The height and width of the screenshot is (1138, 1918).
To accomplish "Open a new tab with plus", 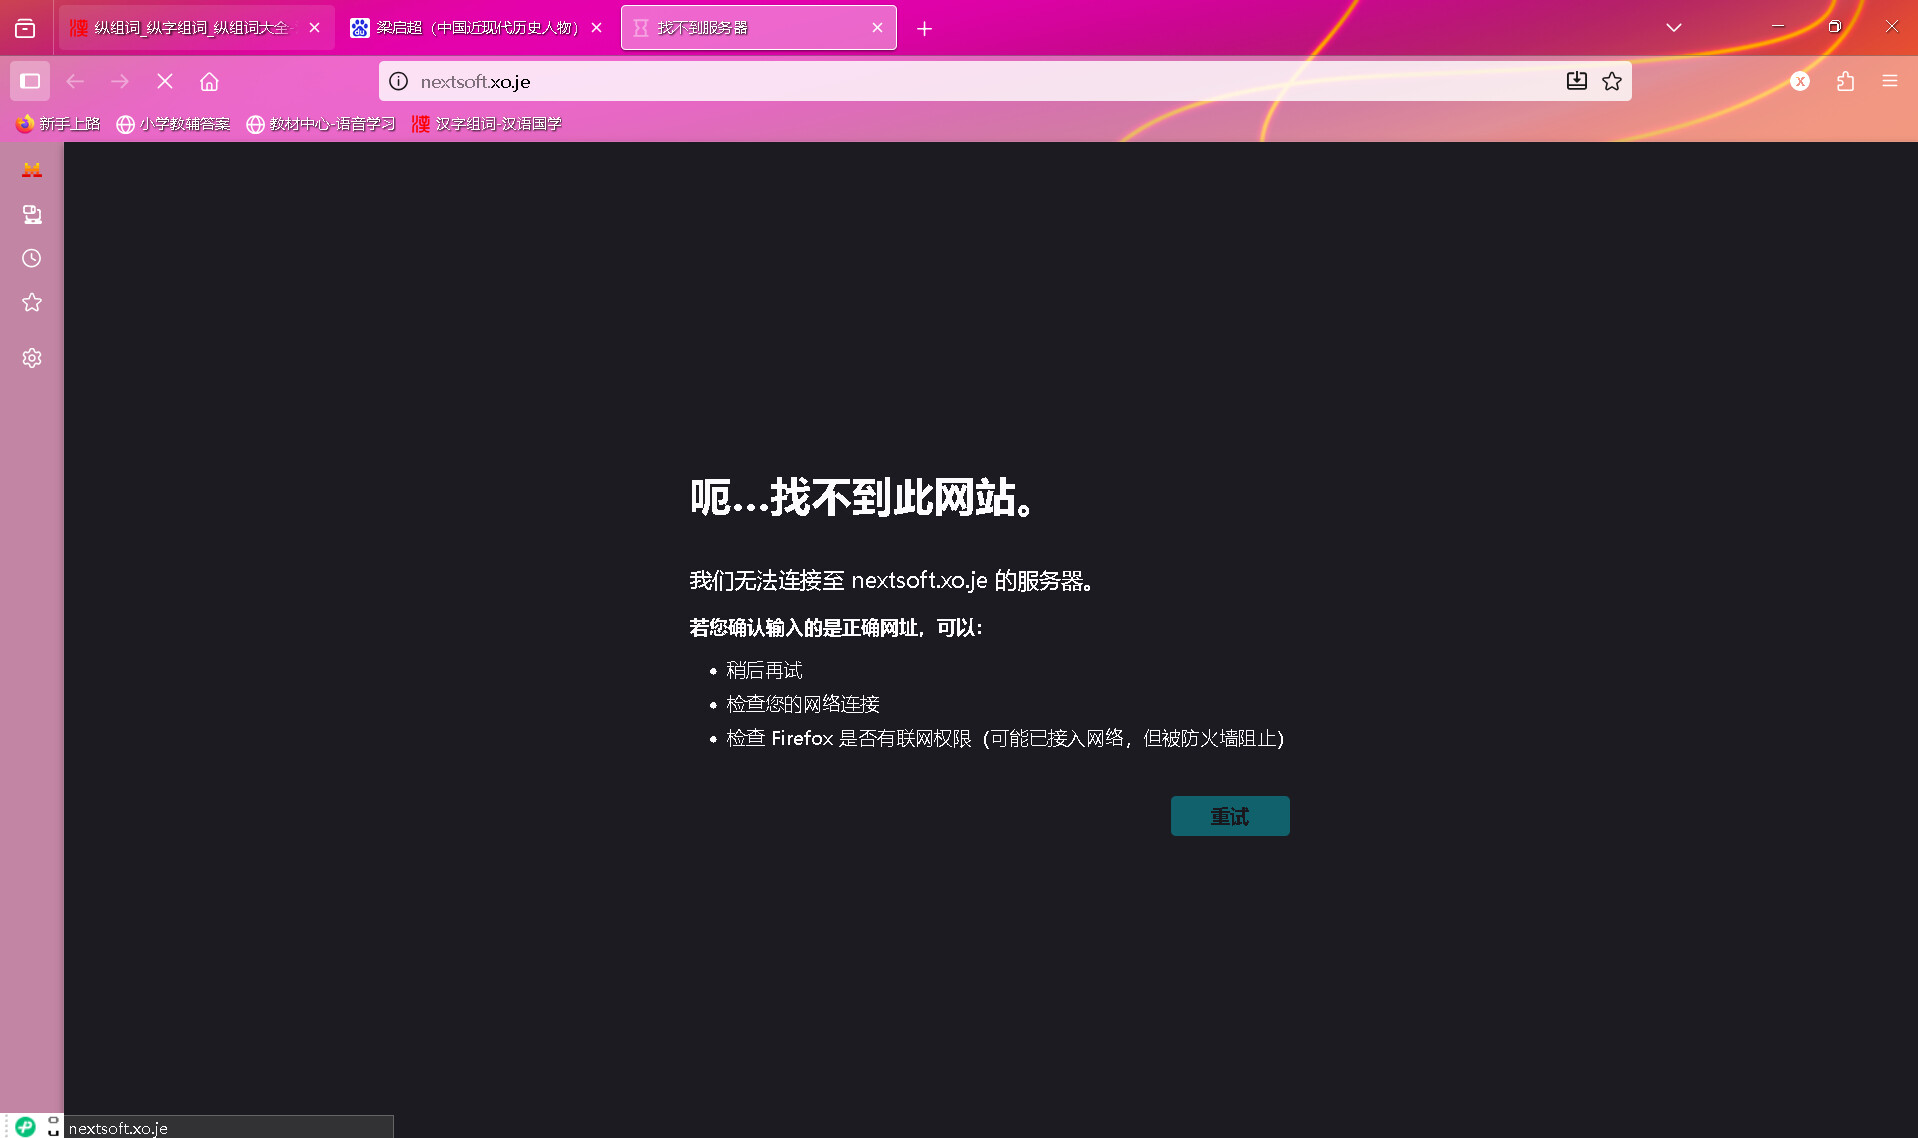I will coord(924,28).
